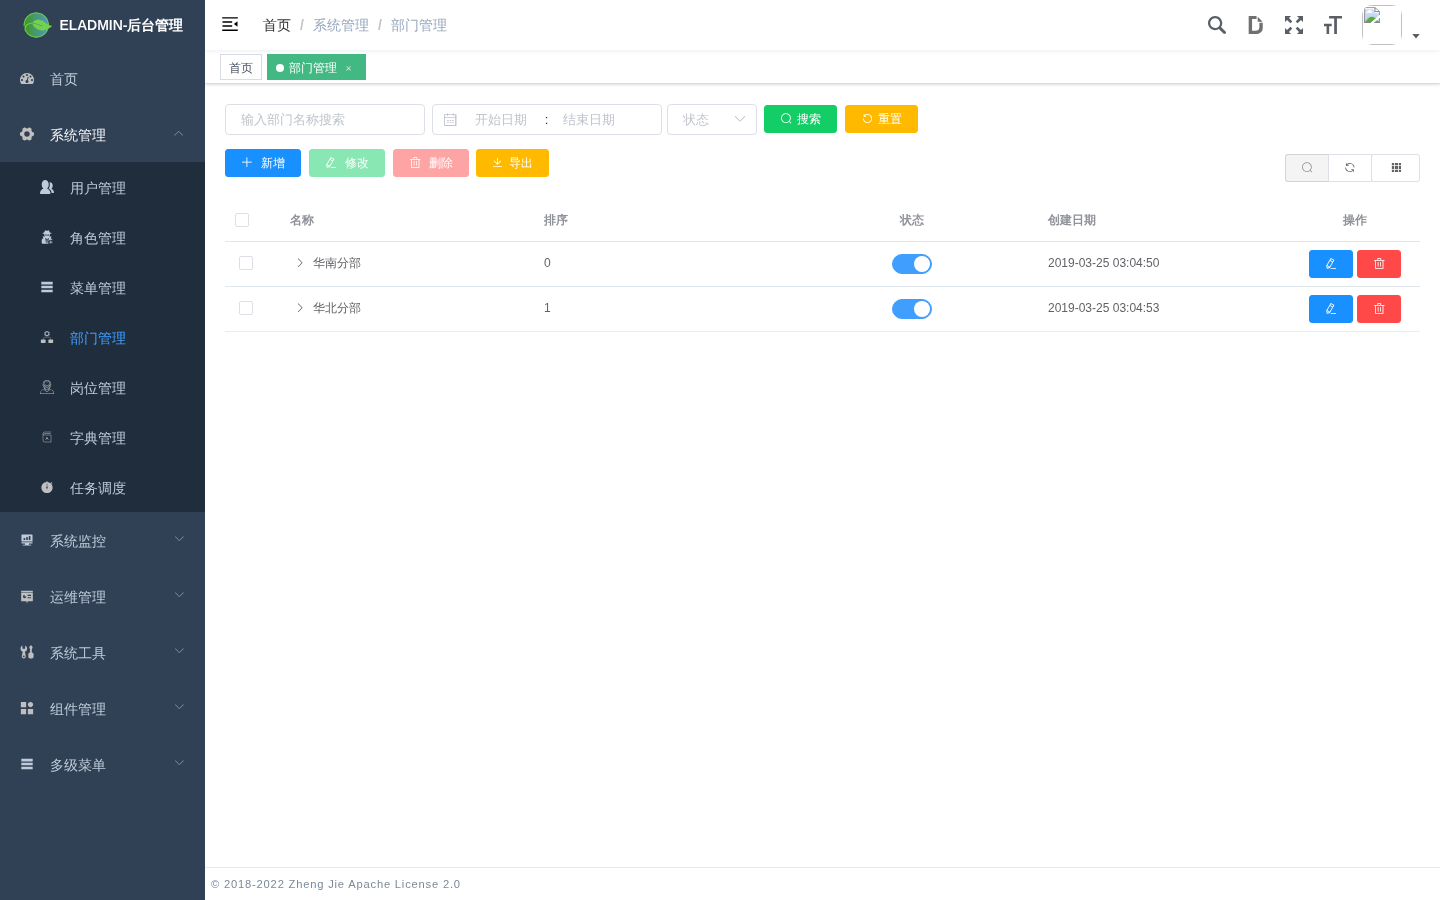
Task: Toggle search bar visibility with small magnifier button
Action: [1307, 168]
